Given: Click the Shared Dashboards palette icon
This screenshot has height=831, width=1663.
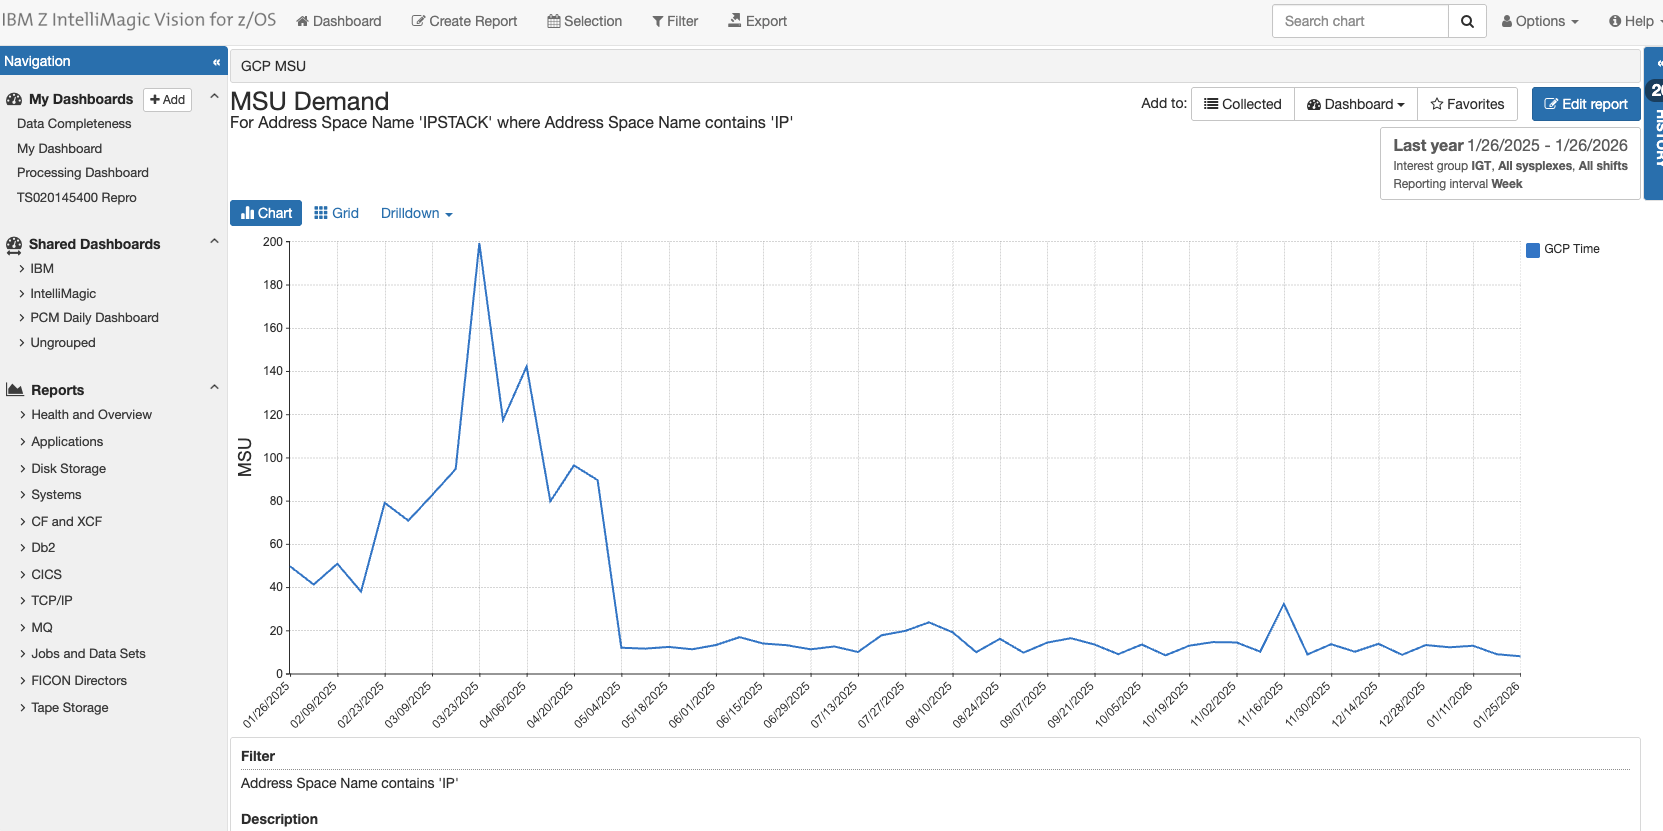Looking at the screenshot, I should coord(14,244).
